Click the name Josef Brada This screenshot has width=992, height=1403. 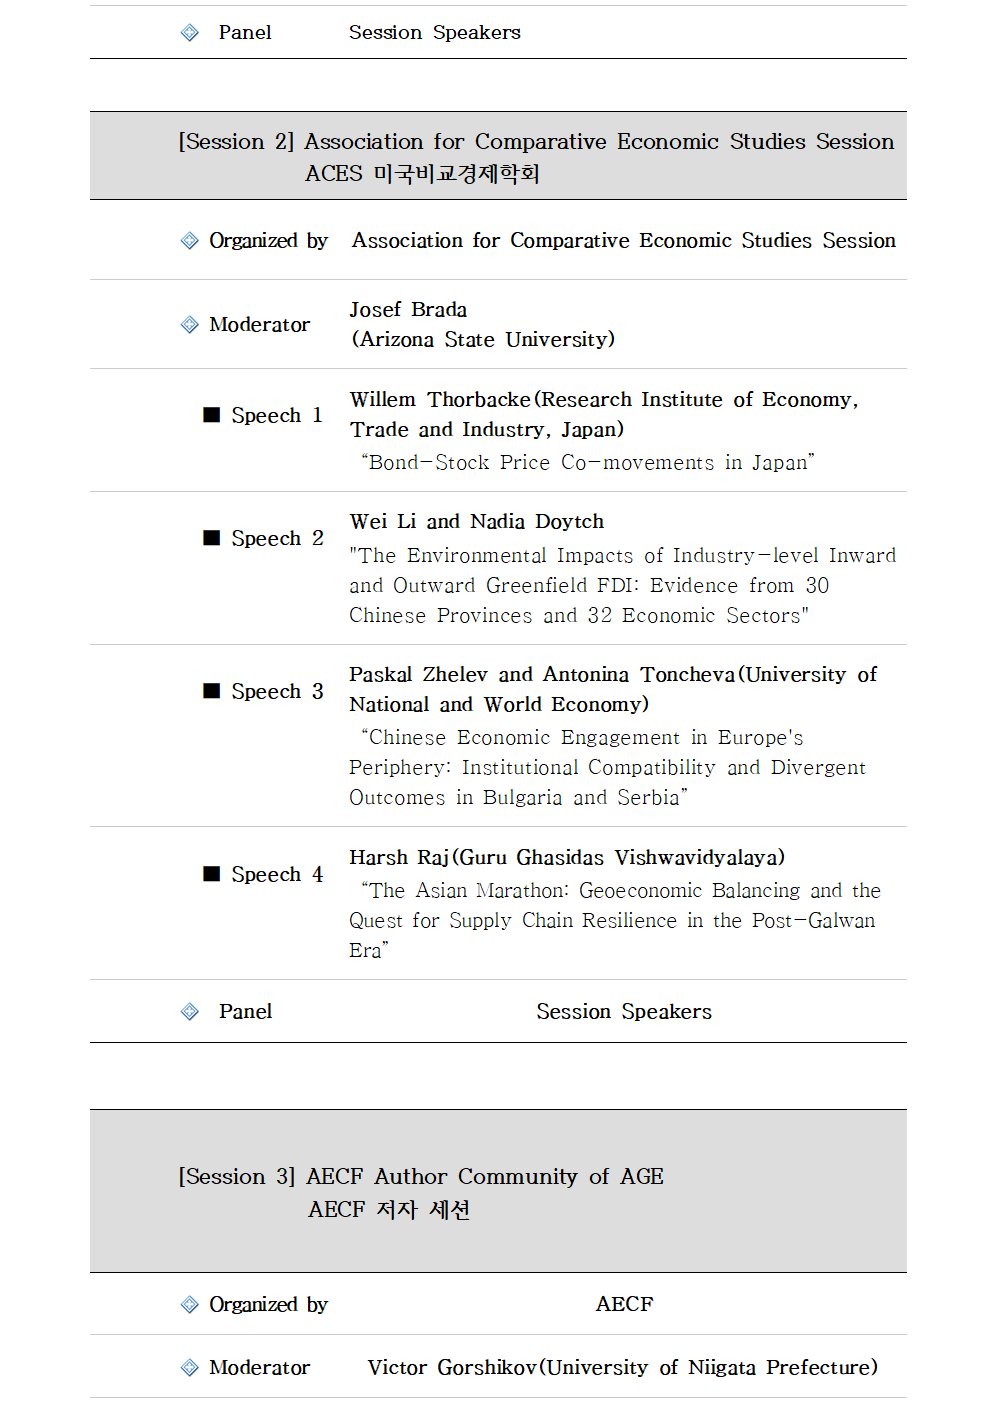tap(408, 310)
